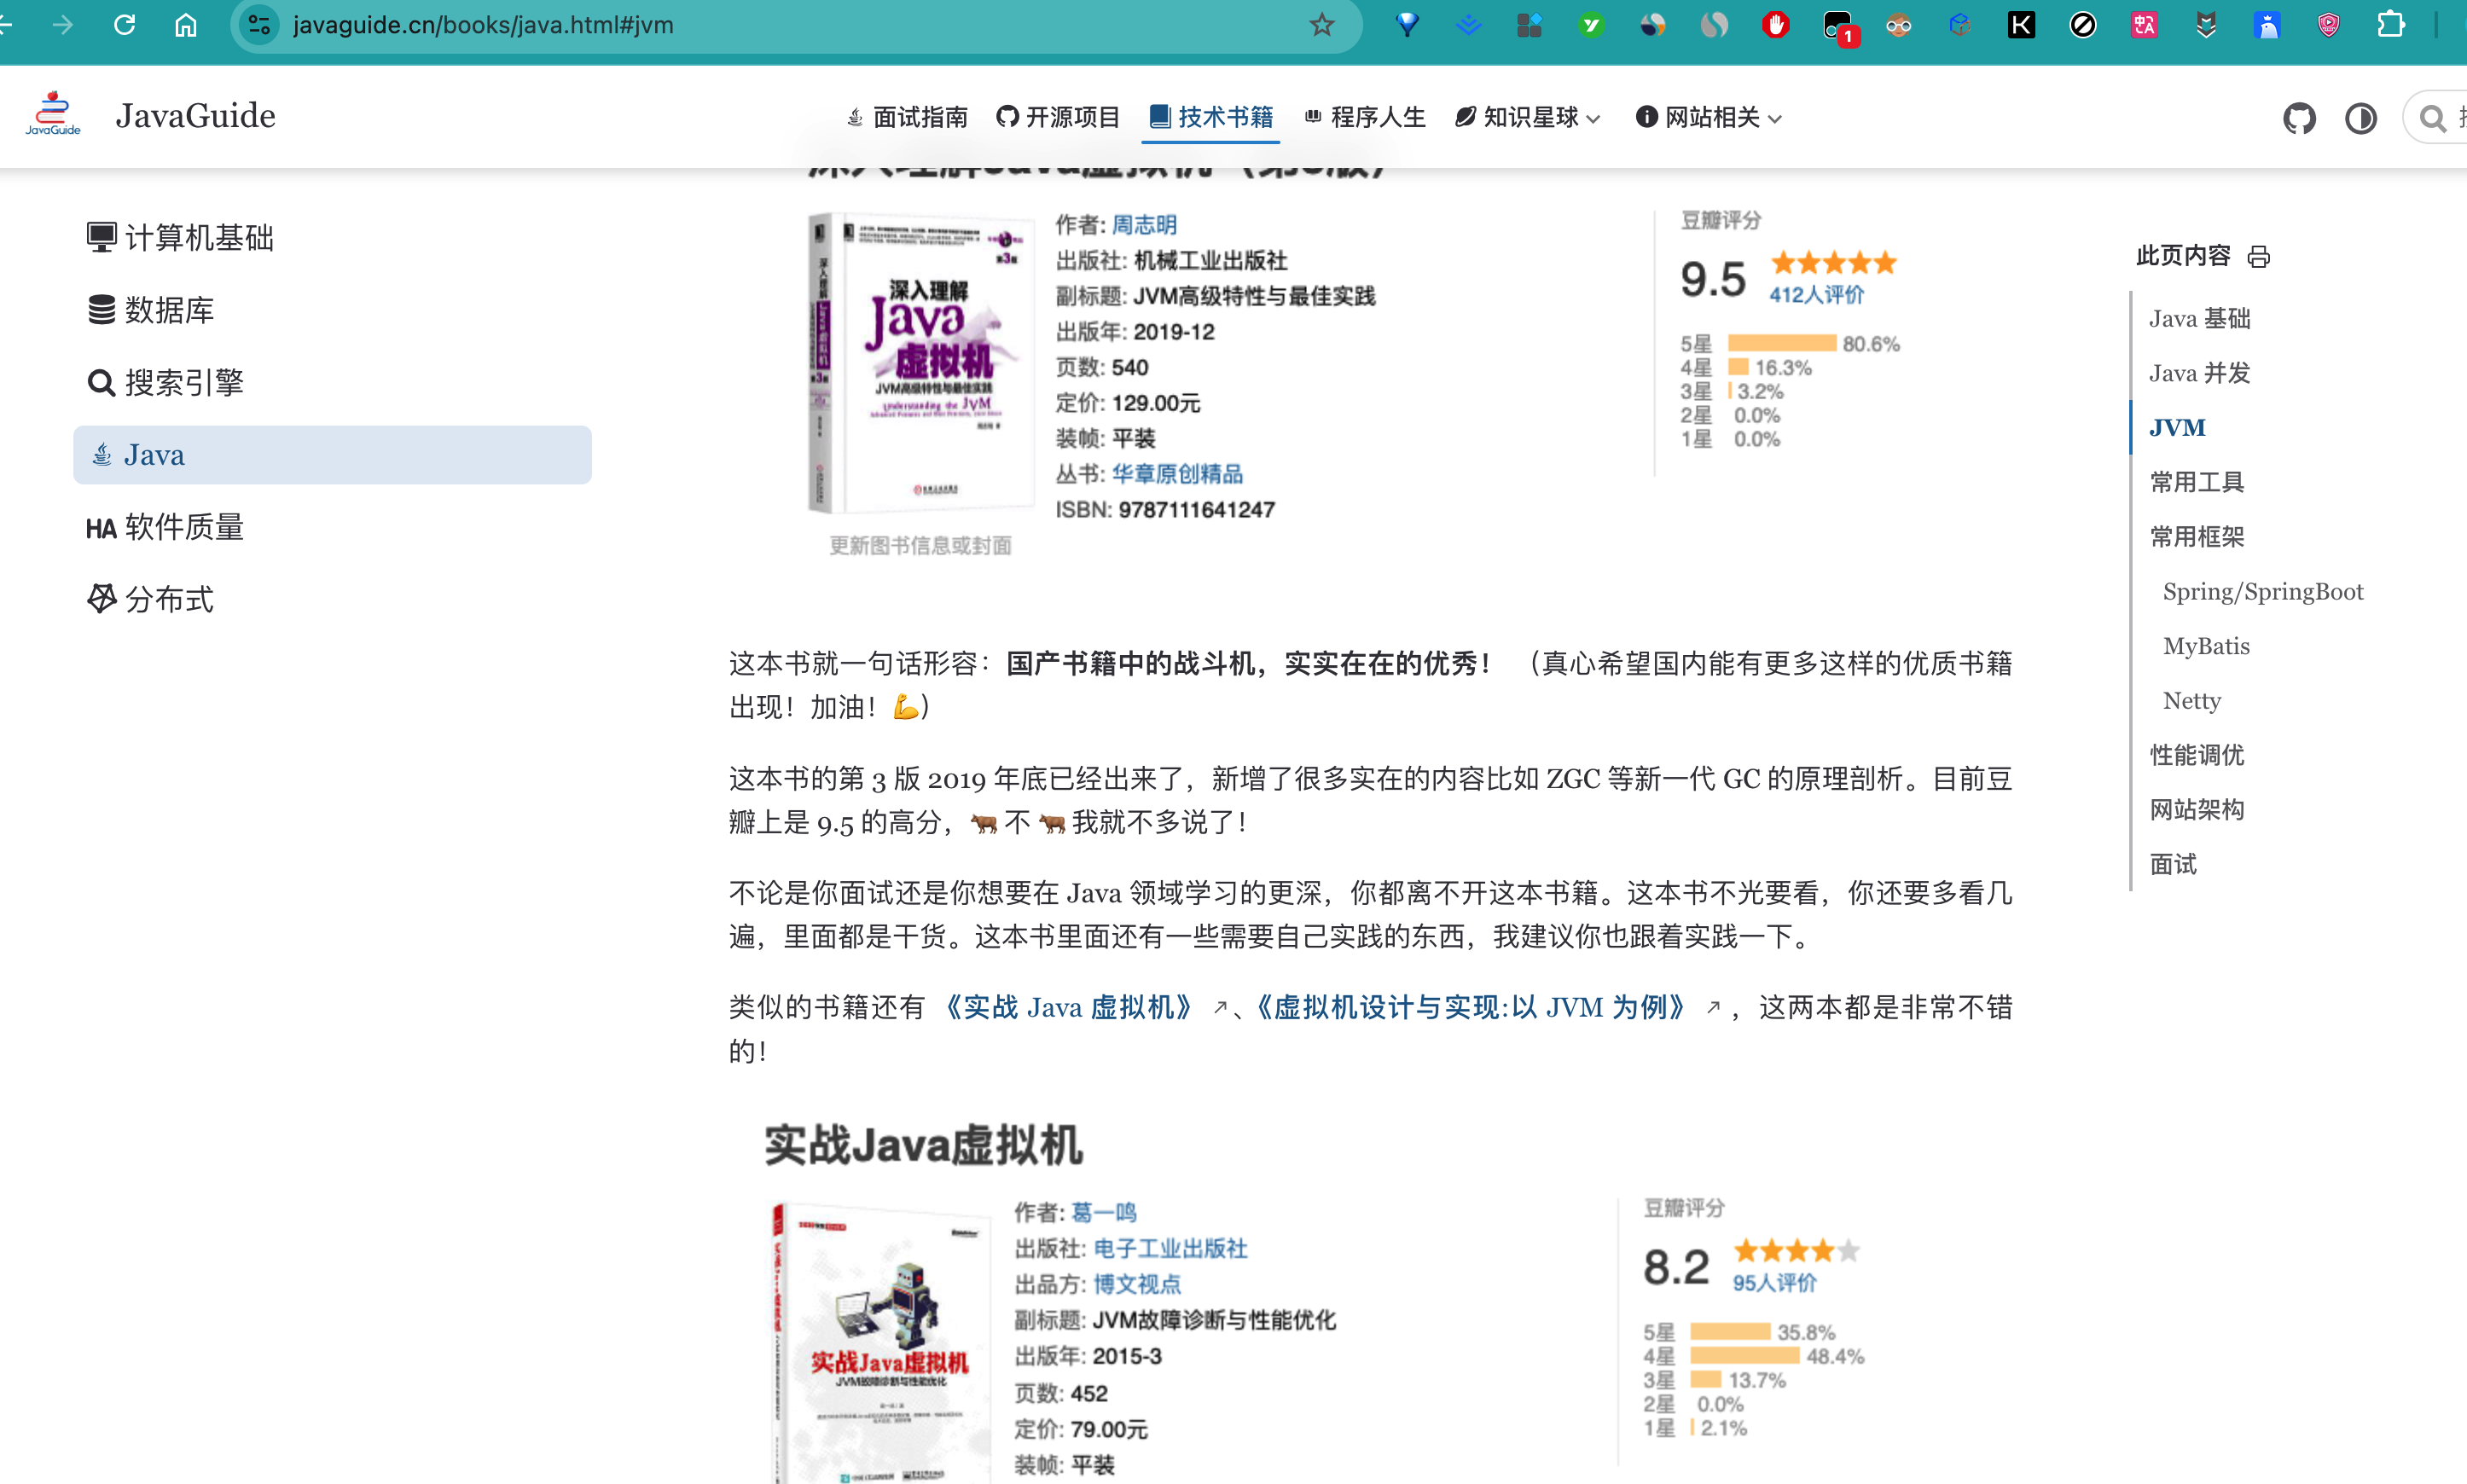
Task: Open the Extensions puzzle piece menu
Action: coord(2390,25)
